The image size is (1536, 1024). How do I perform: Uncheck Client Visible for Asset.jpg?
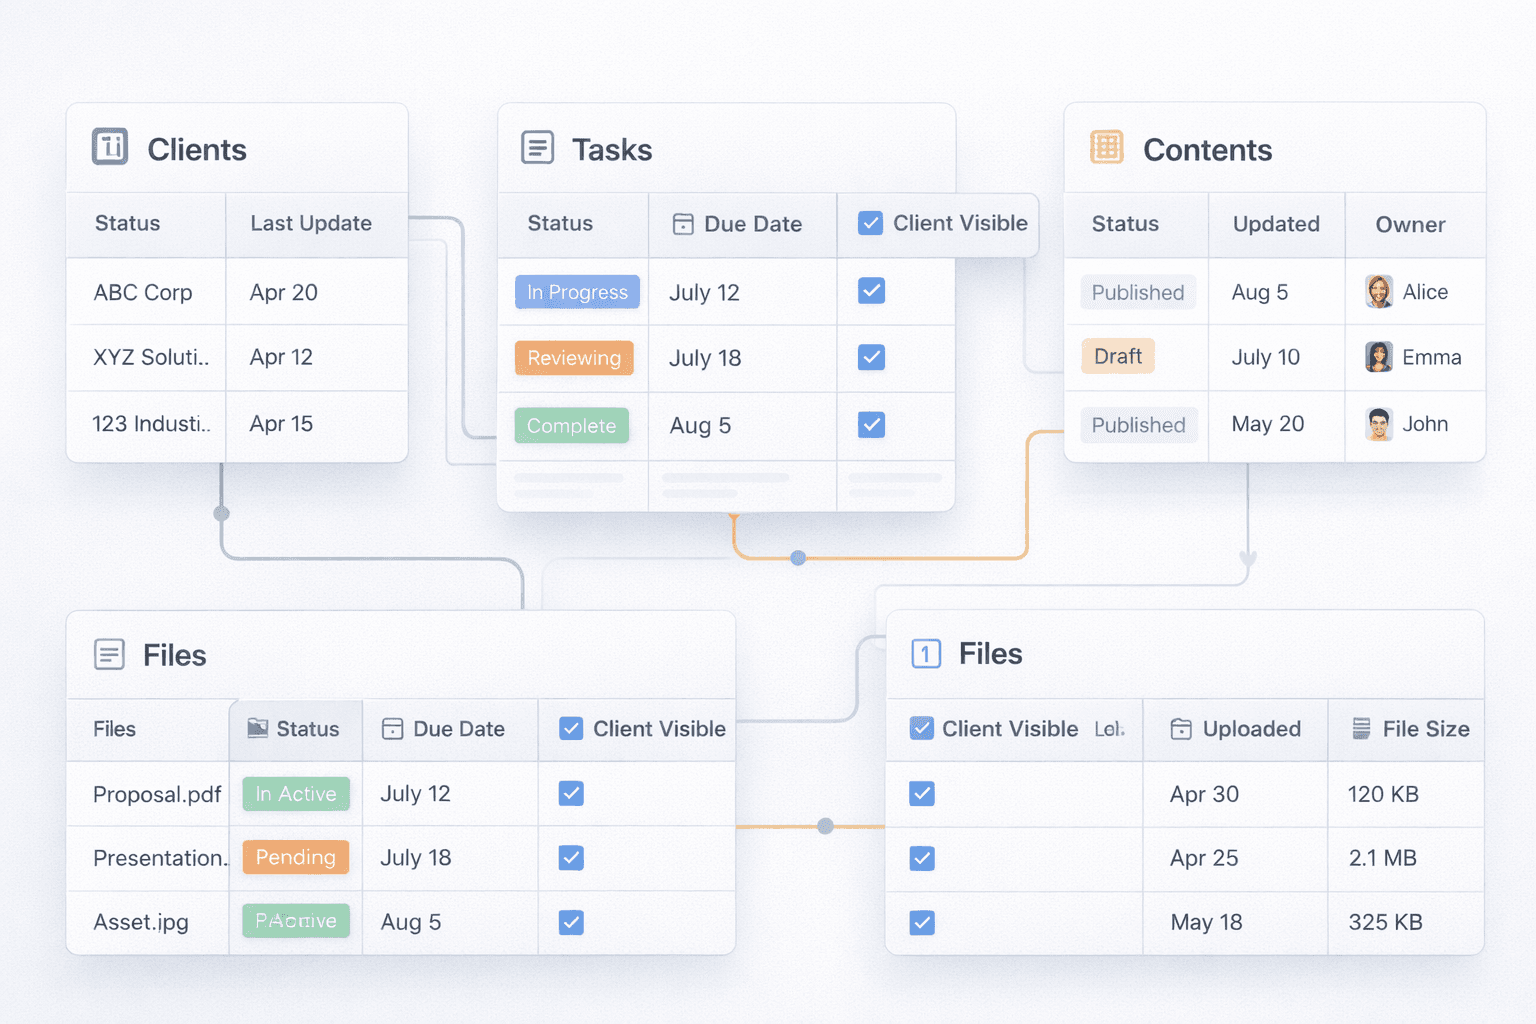pos(570,922)
